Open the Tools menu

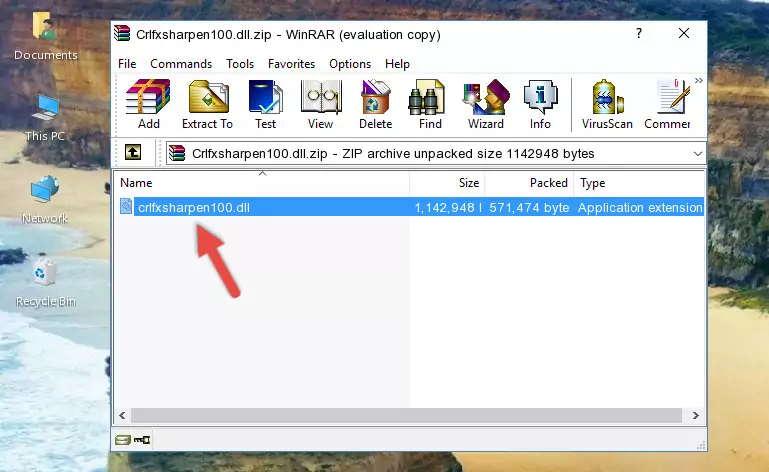tap(240, 64)
